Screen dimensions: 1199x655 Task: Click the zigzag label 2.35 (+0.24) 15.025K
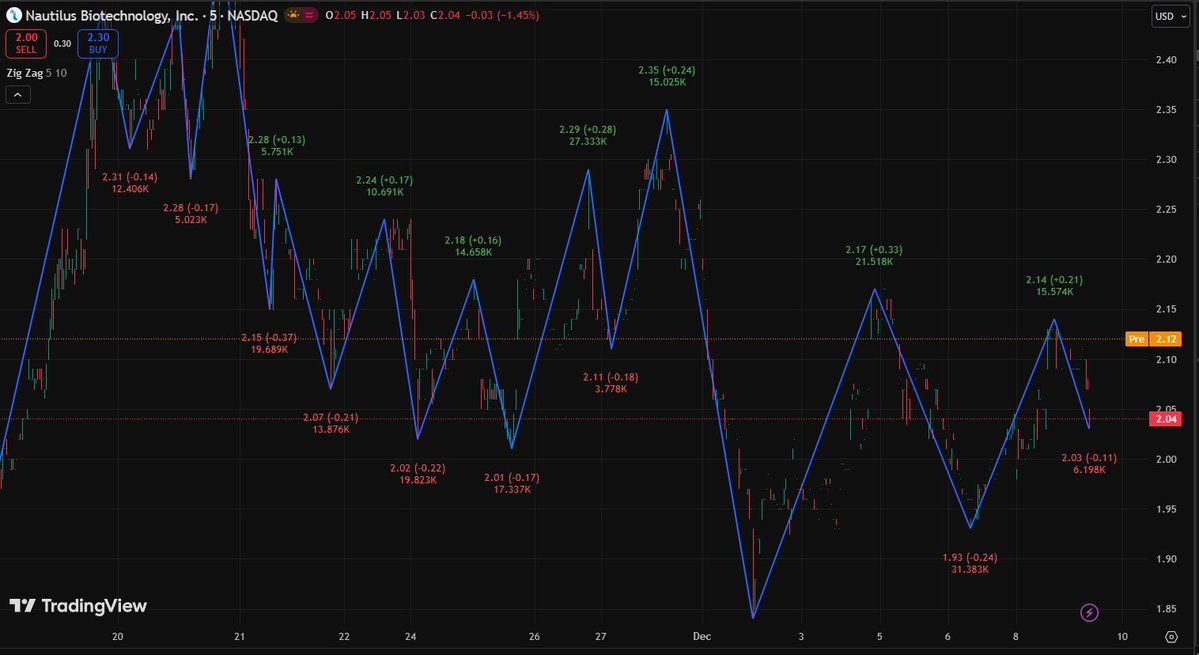pos(667,76)
